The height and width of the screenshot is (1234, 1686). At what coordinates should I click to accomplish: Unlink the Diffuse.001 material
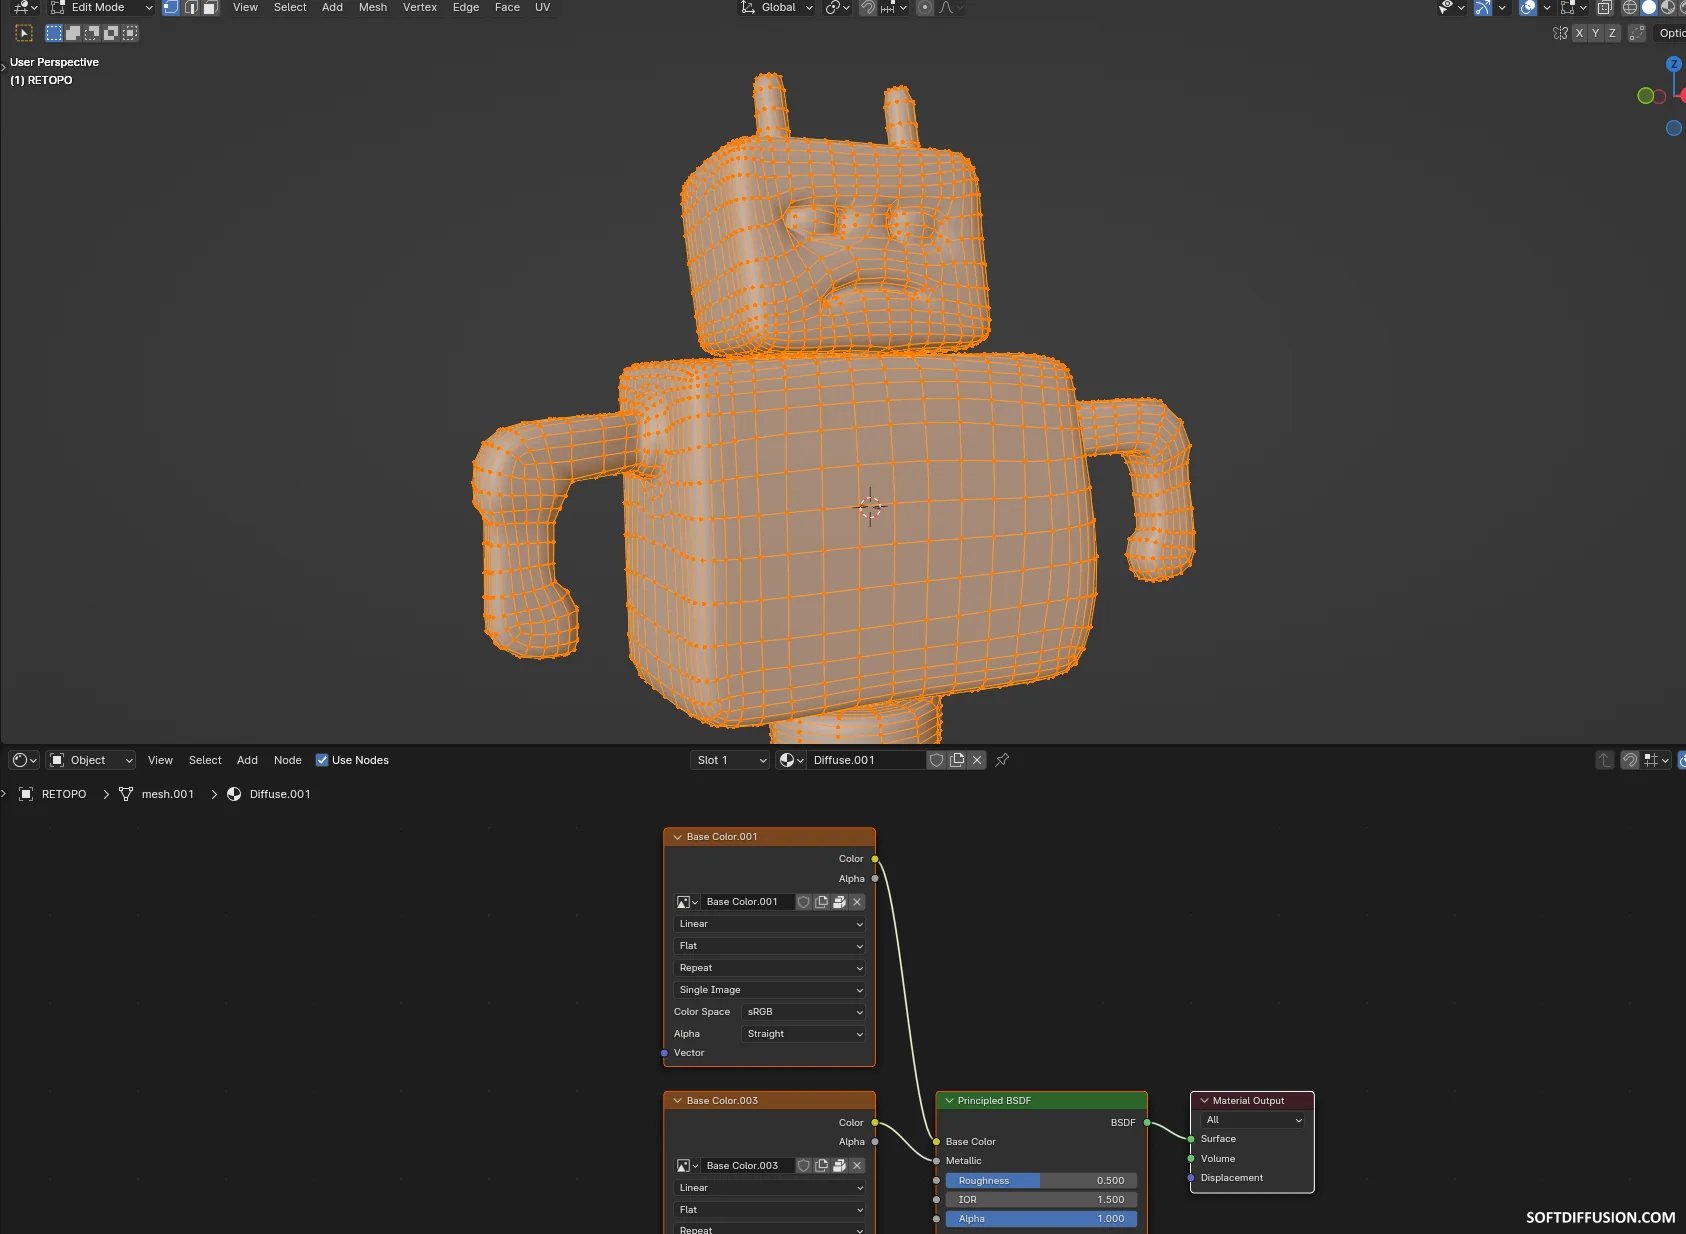point(977,760)
